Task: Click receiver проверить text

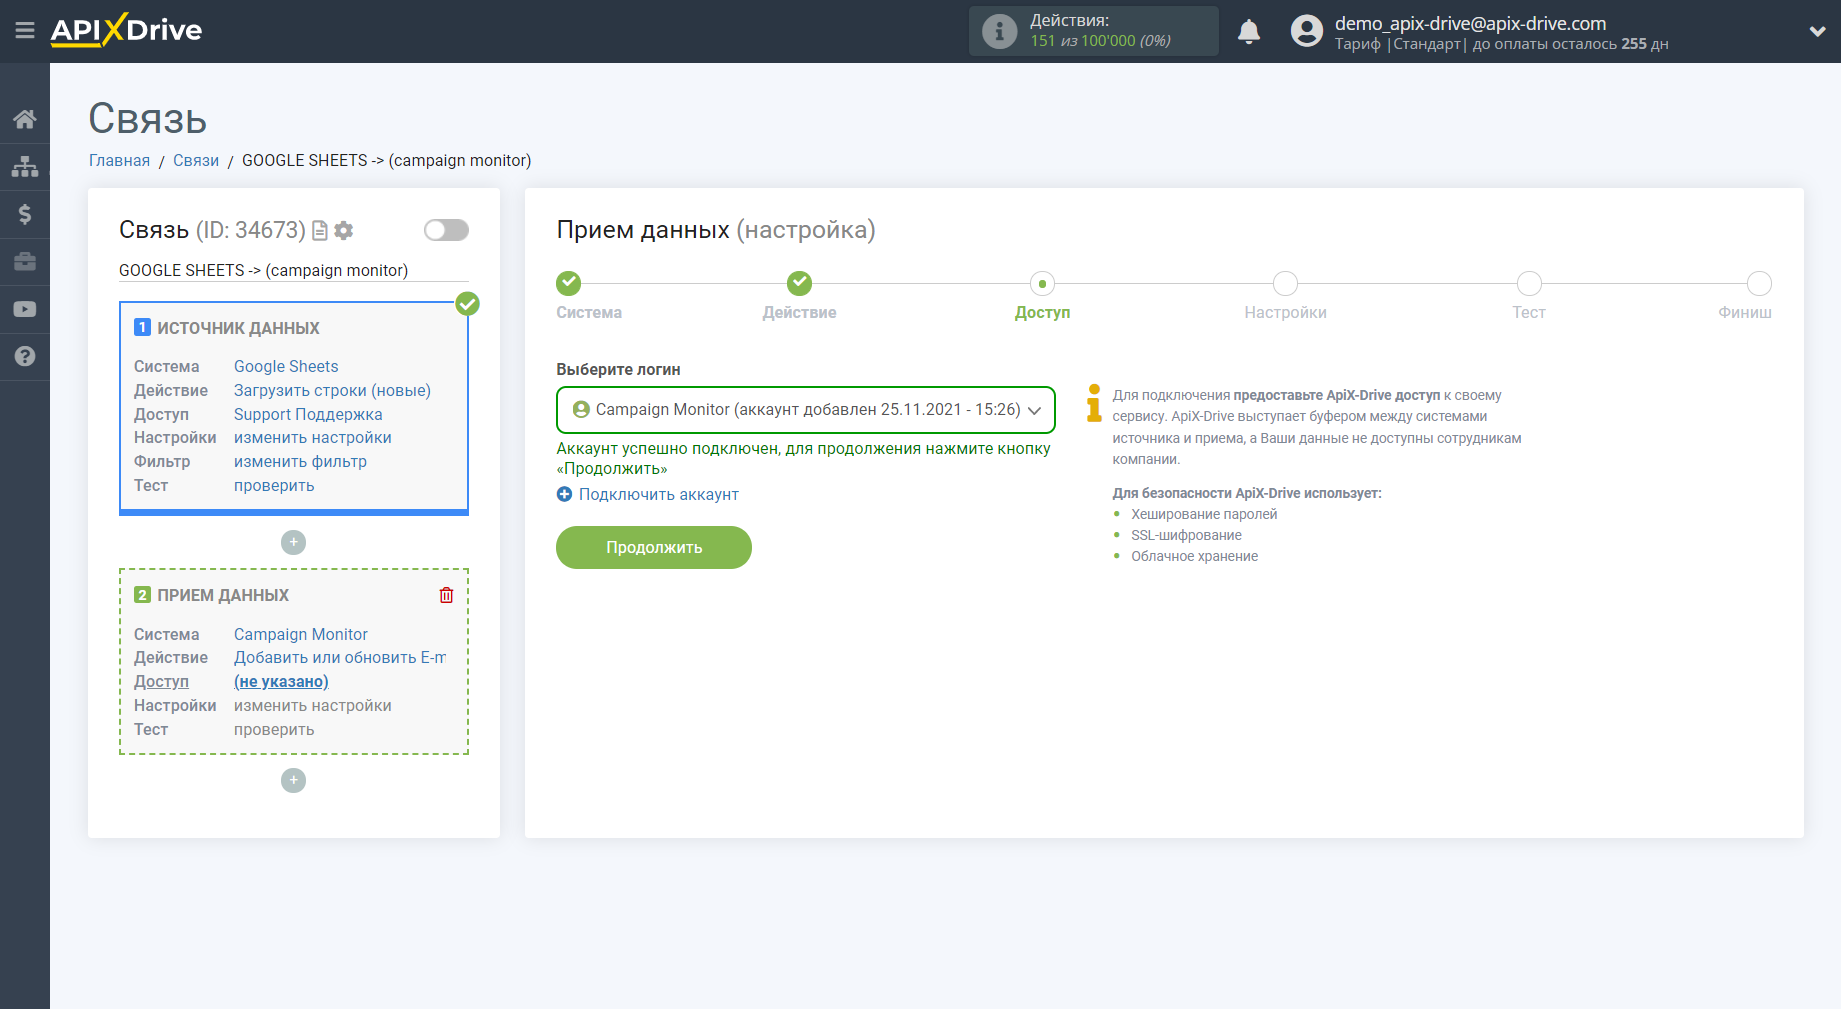Action: click(274, 729)
